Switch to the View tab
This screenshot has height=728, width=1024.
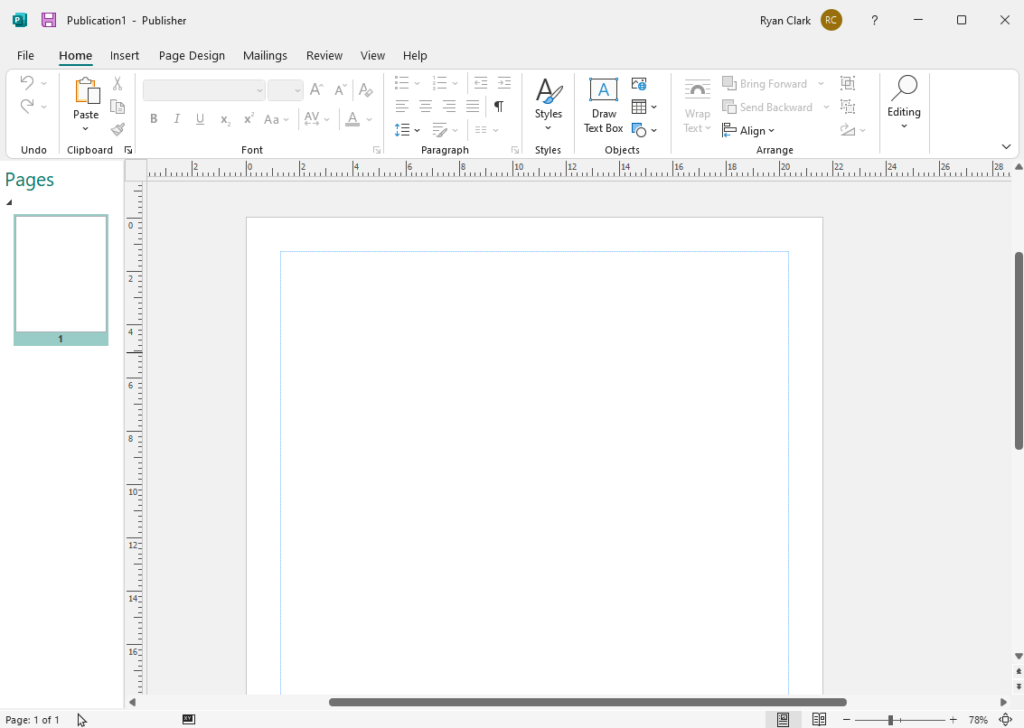(x=372, y=55)
